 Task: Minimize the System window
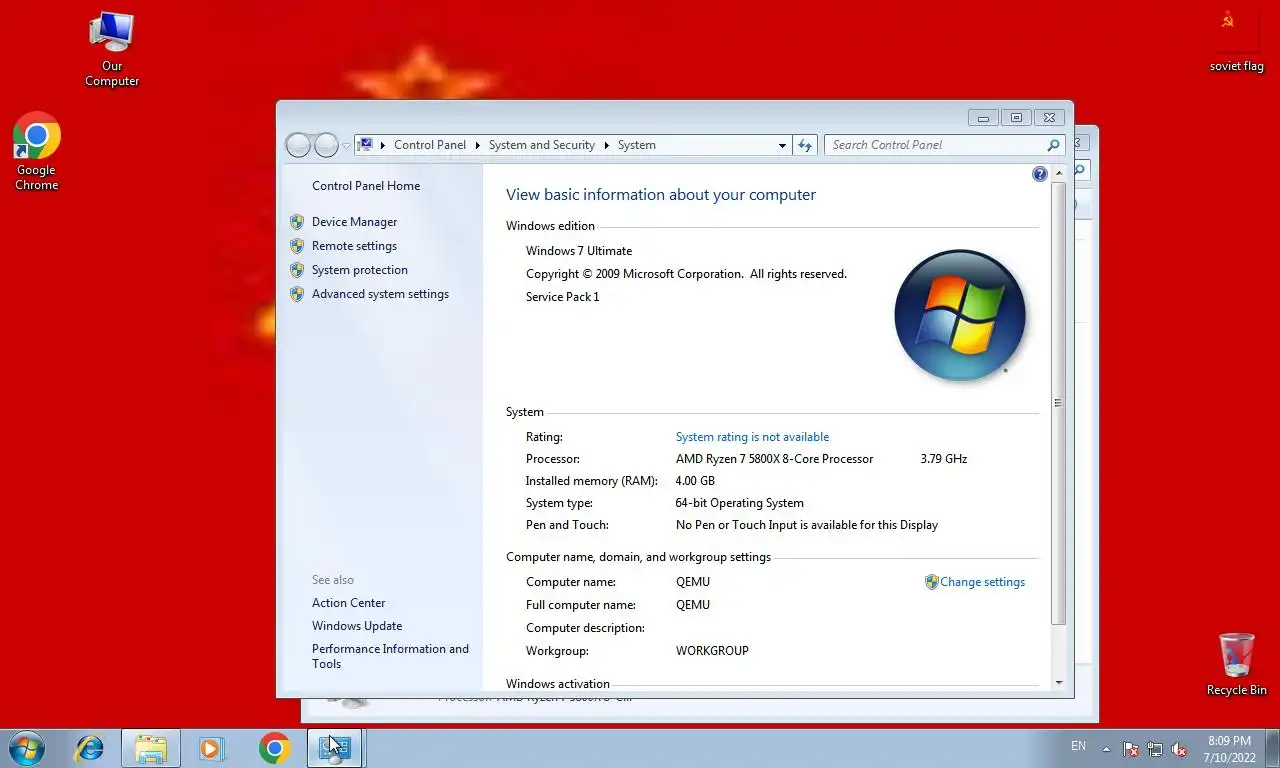tap(983, 118)
